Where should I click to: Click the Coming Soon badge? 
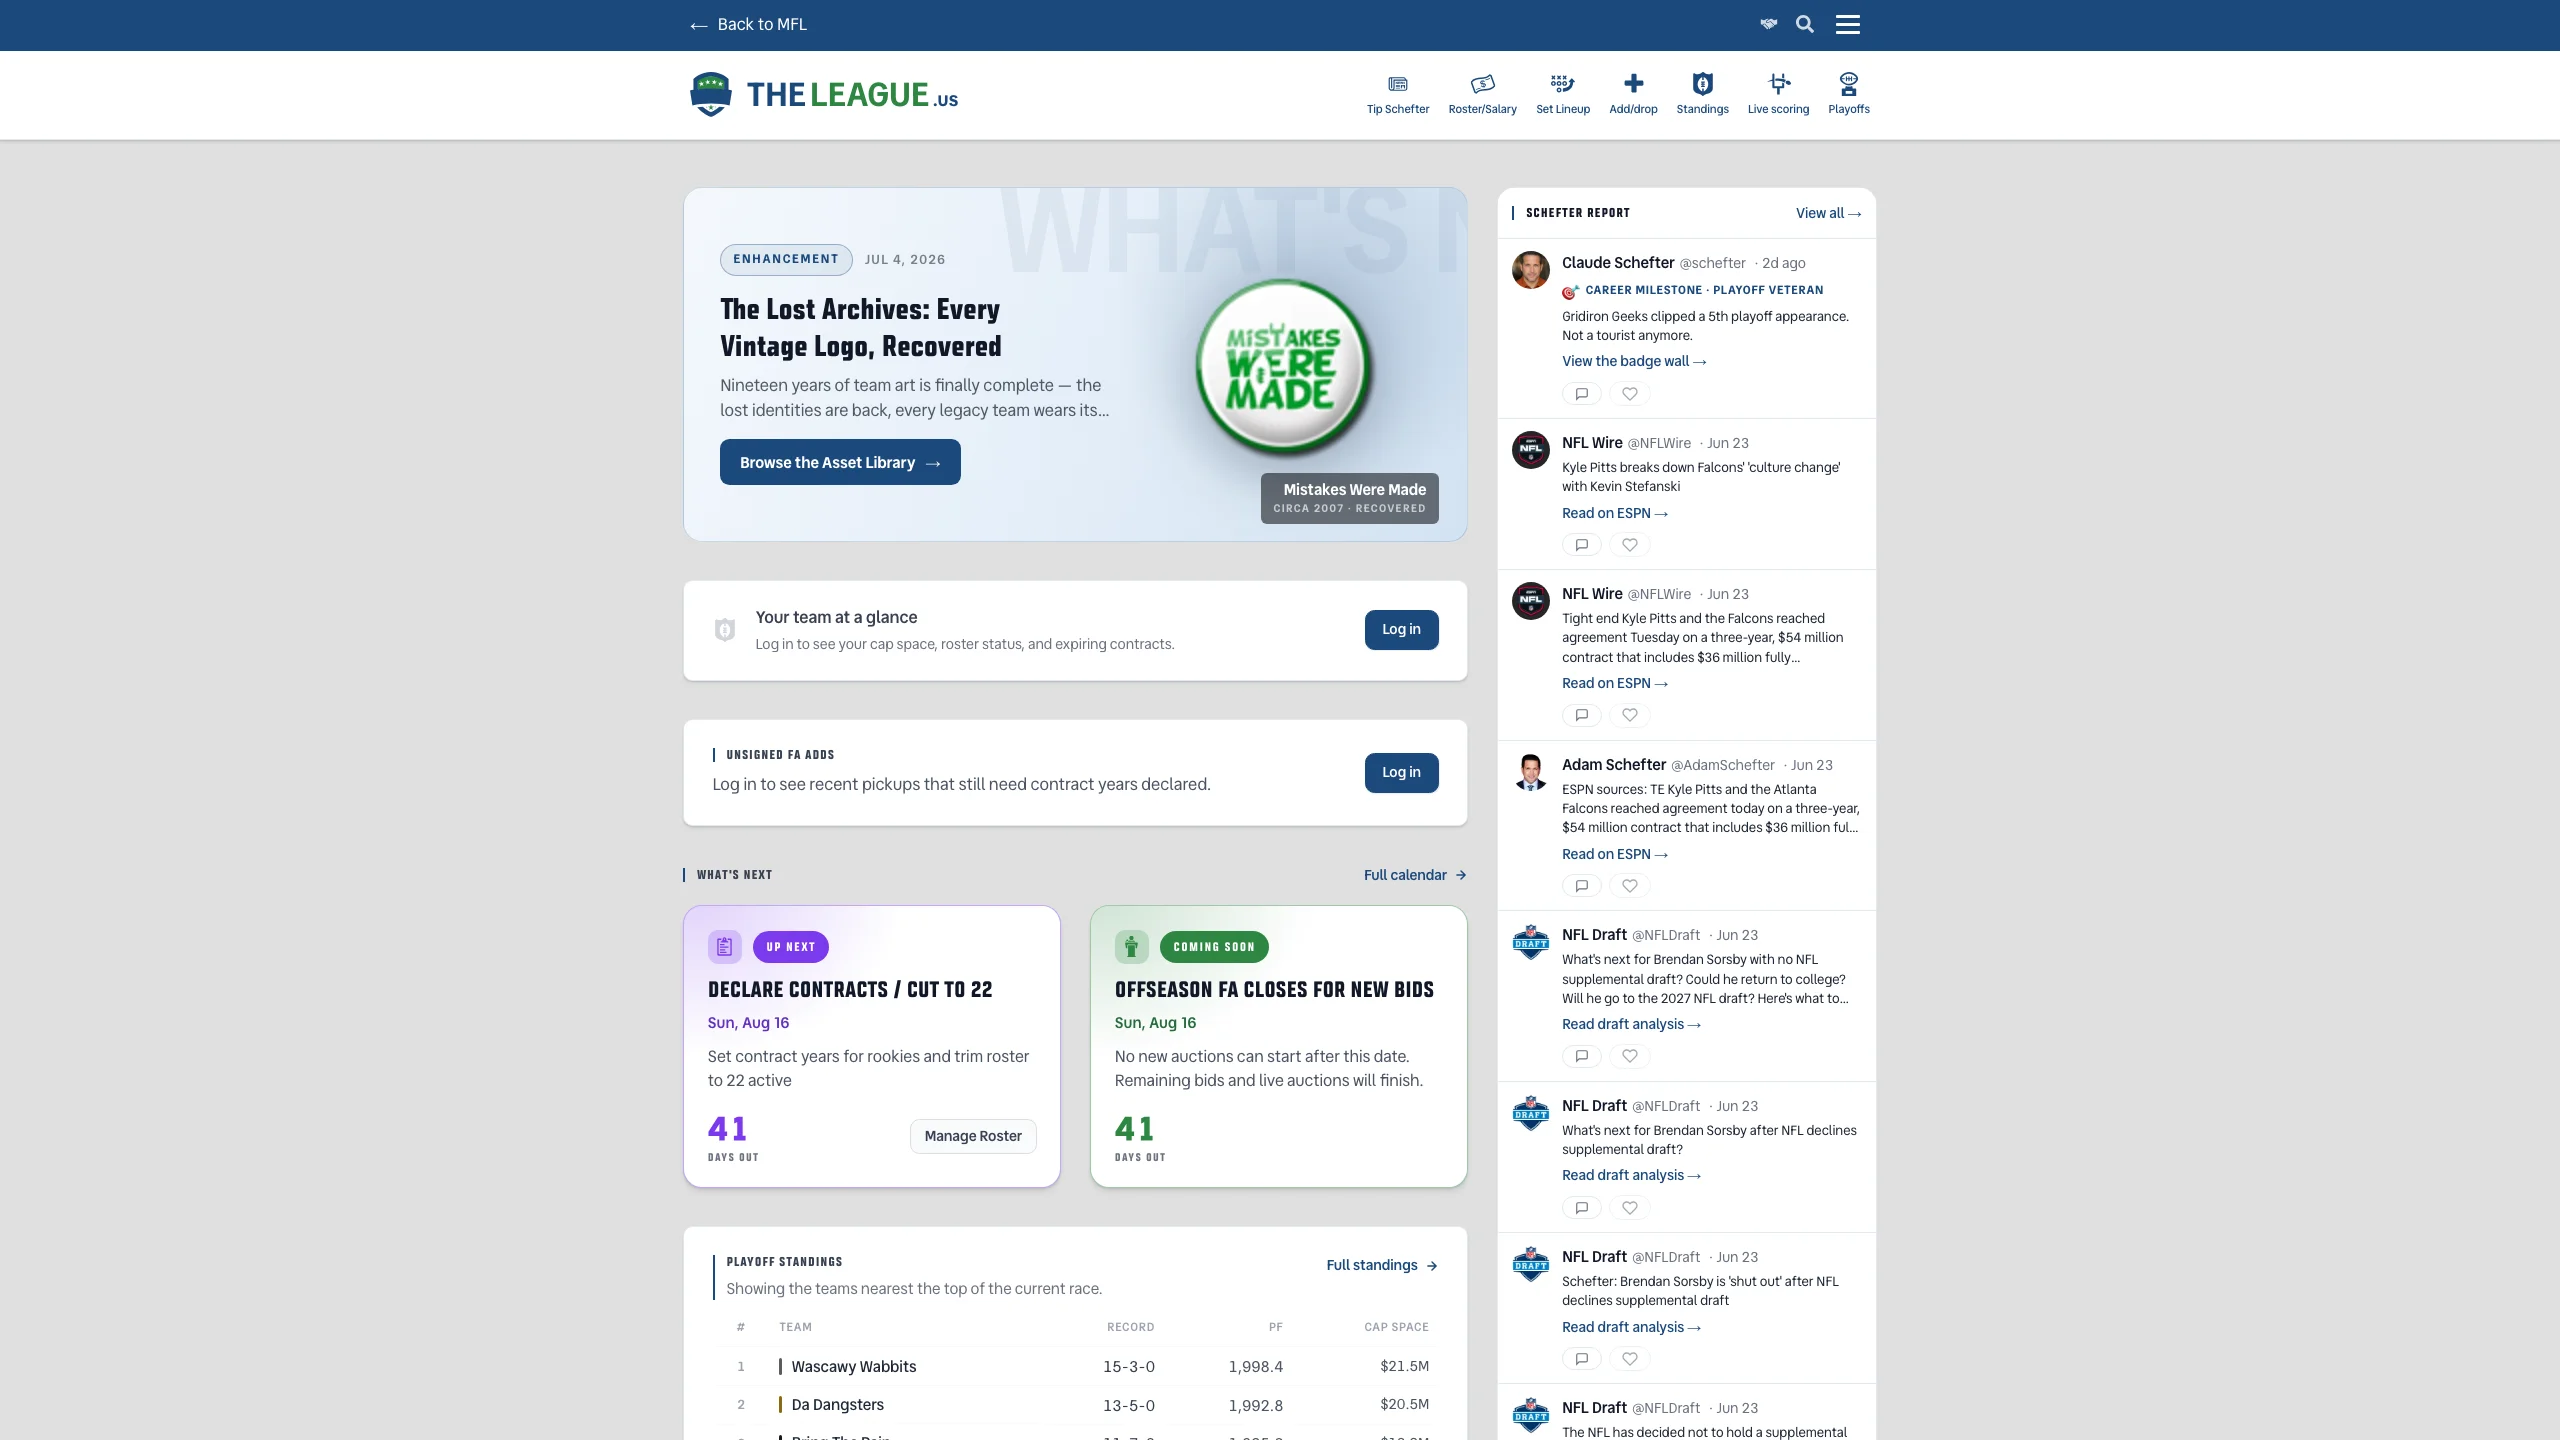pyautogui.click(x=1214, y=947)
